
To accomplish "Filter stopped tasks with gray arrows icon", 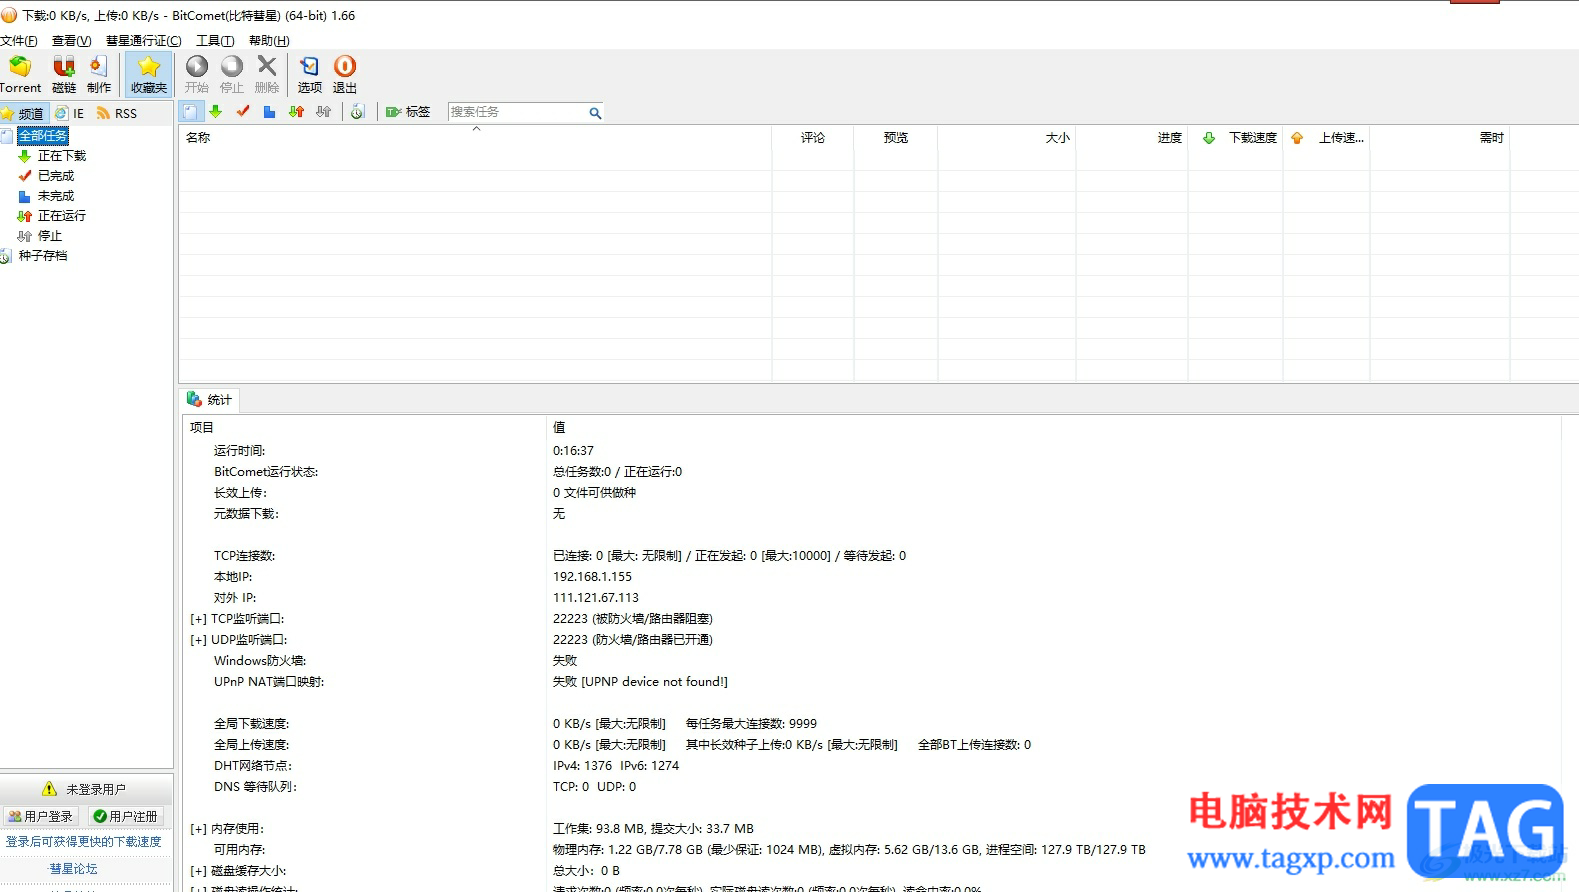I will (323, 112).
